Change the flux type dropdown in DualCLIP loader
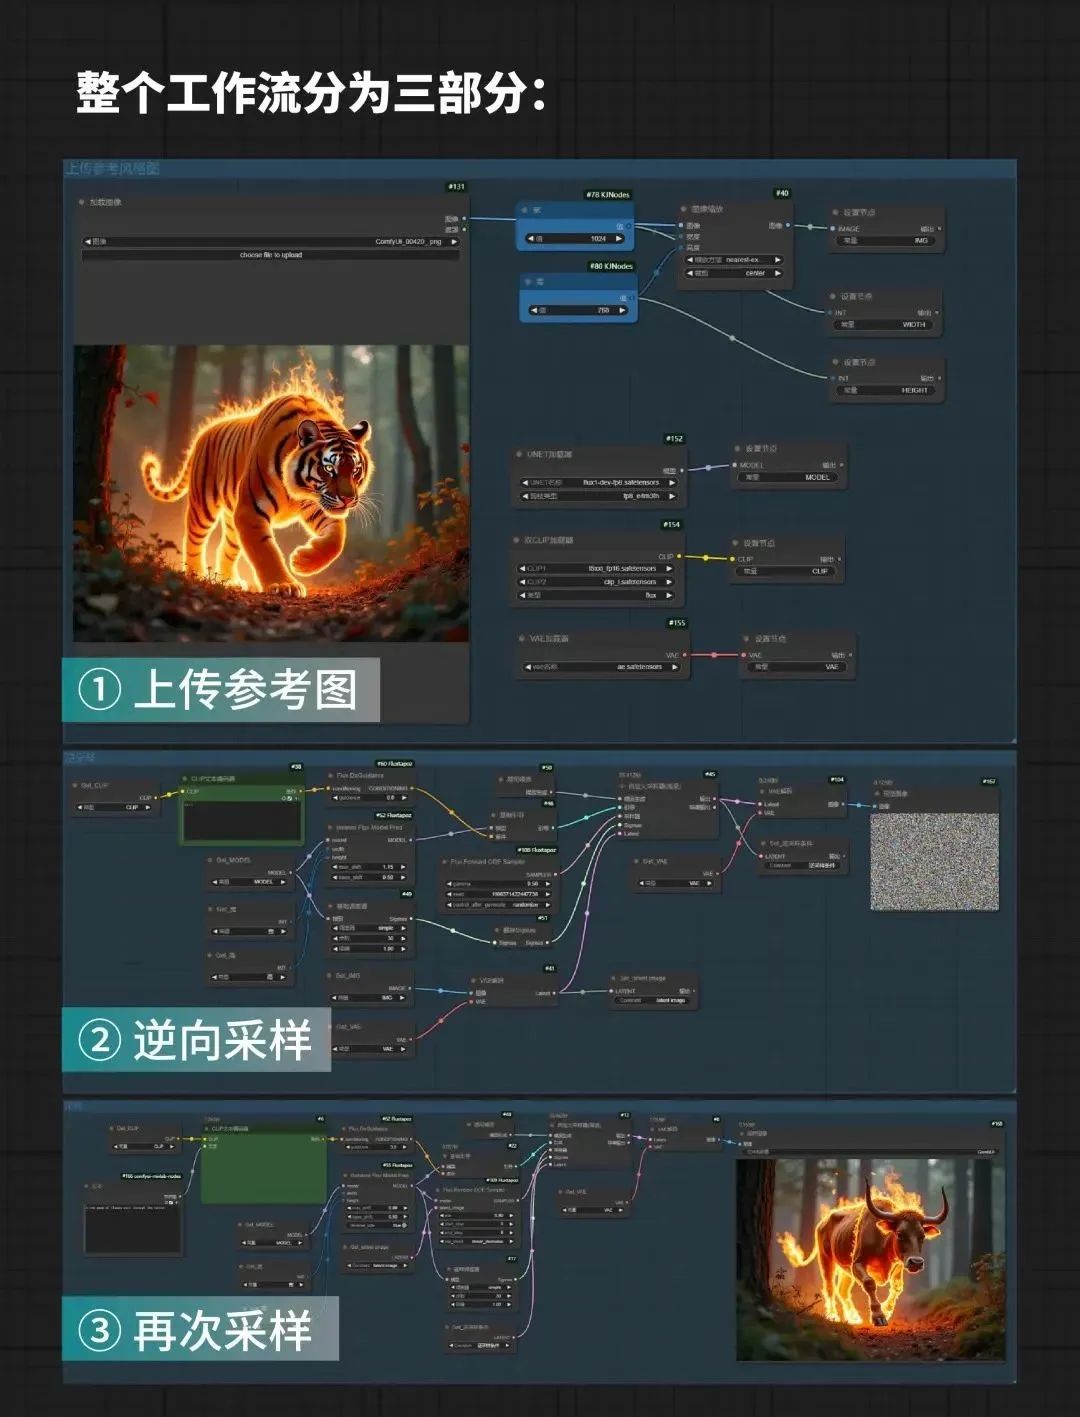 pos(596,595)
